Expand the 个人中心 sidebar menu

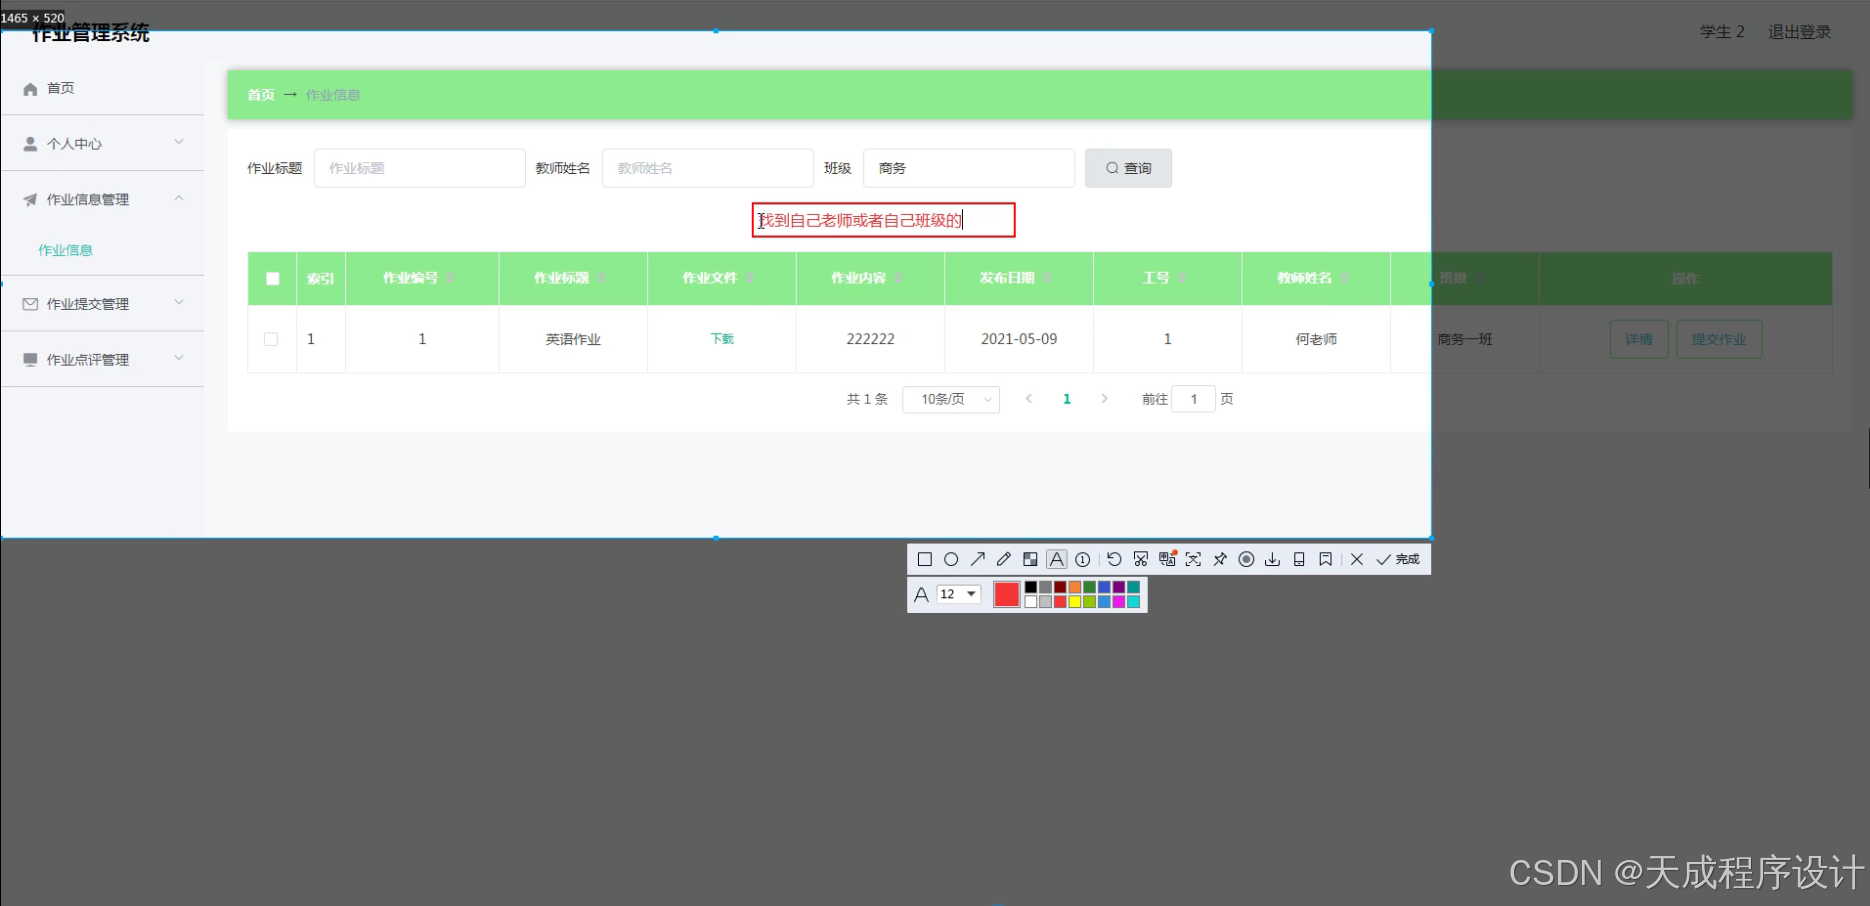102,143
